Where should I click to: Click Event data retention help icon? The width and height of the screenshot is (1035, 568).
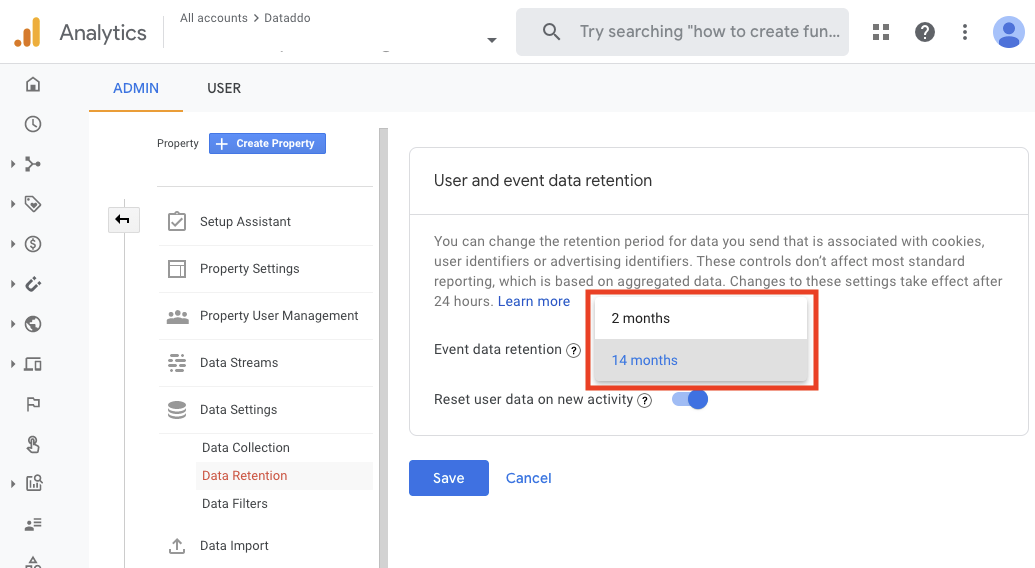point(573,351)
